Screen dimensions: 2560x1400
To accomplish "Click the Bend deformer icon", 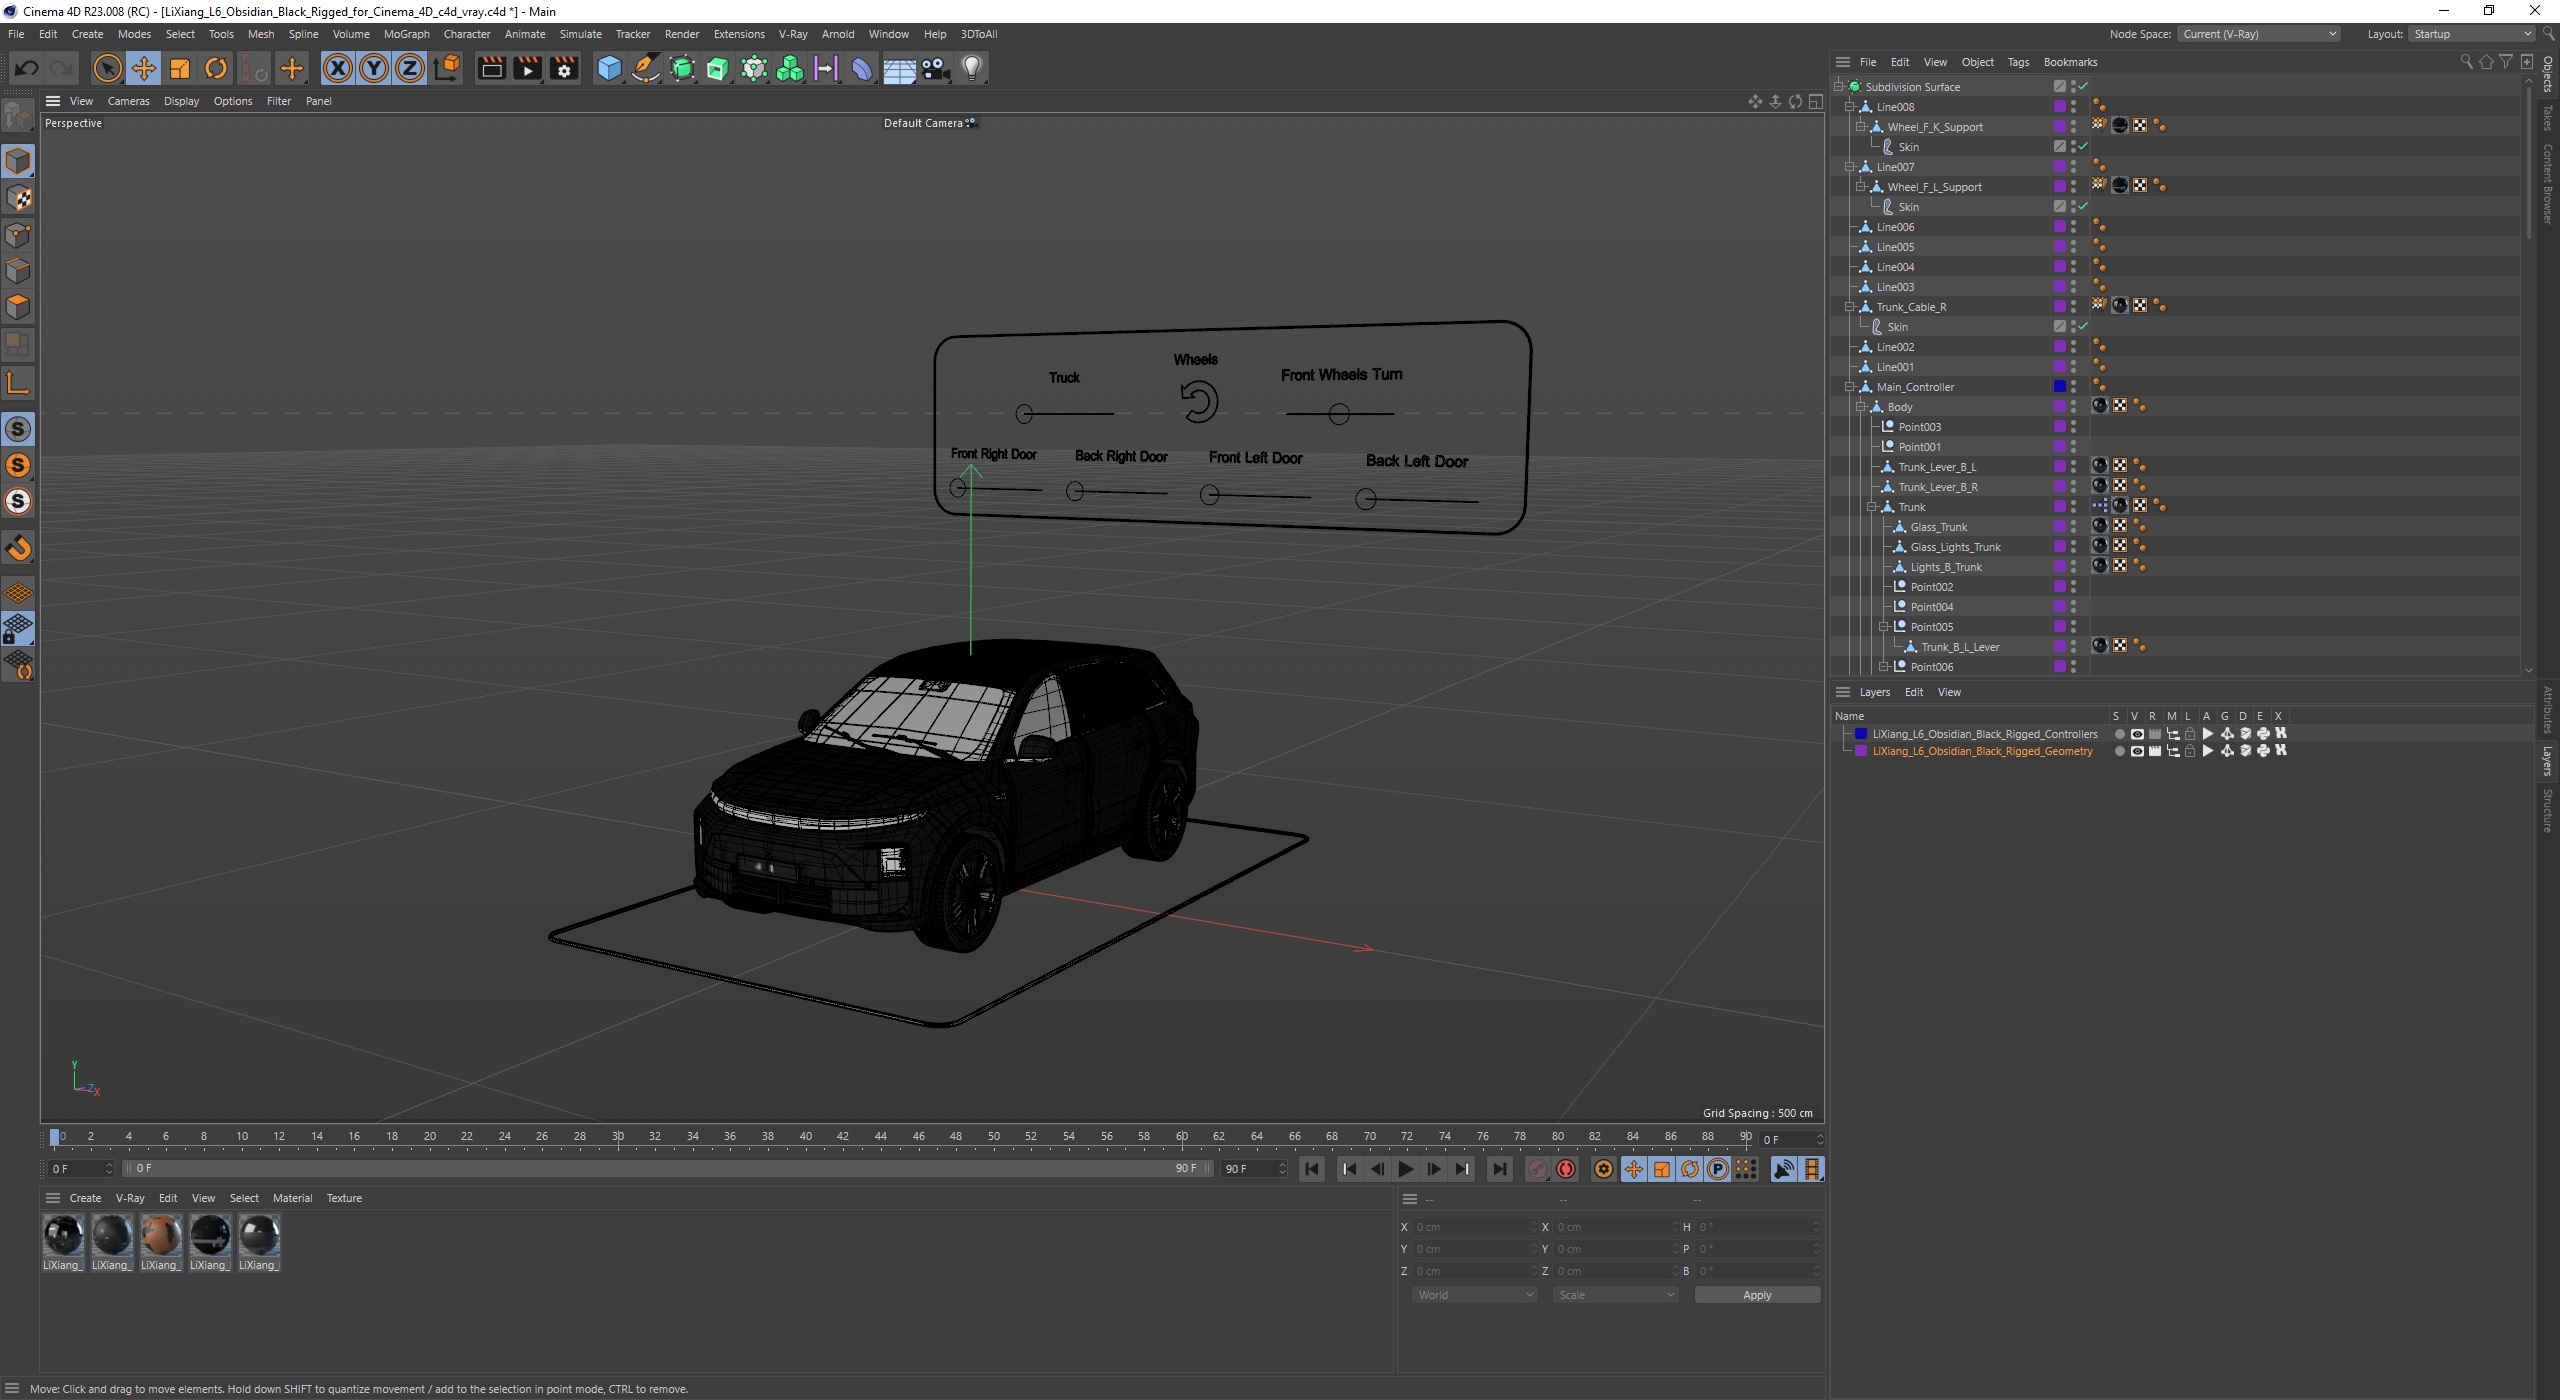I will coord(862,68).
